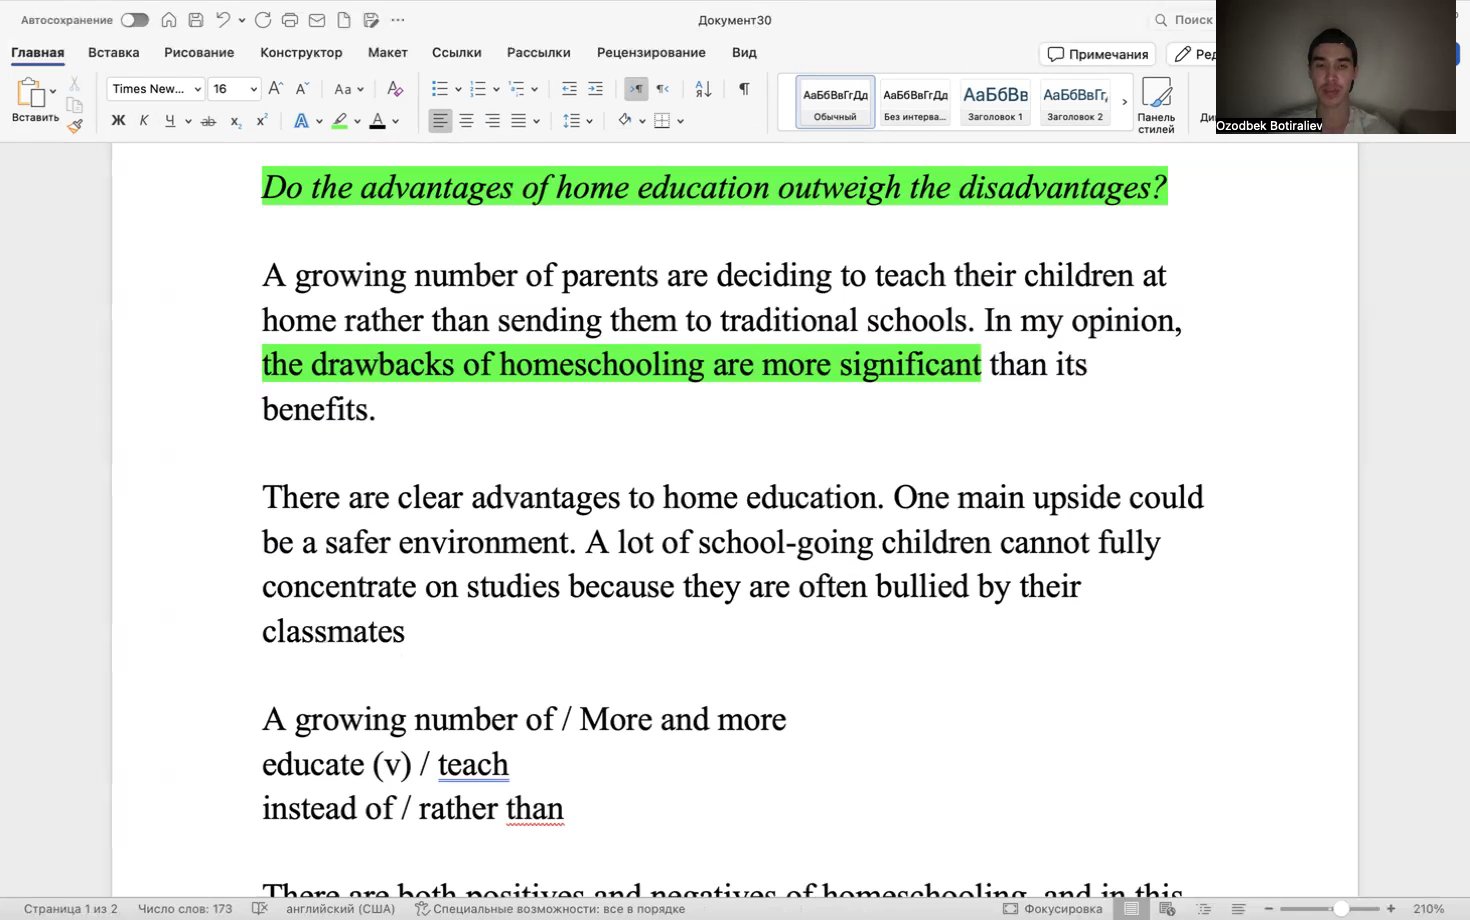Click the sort (АЯ↓) icon

(x=703, y=89)
